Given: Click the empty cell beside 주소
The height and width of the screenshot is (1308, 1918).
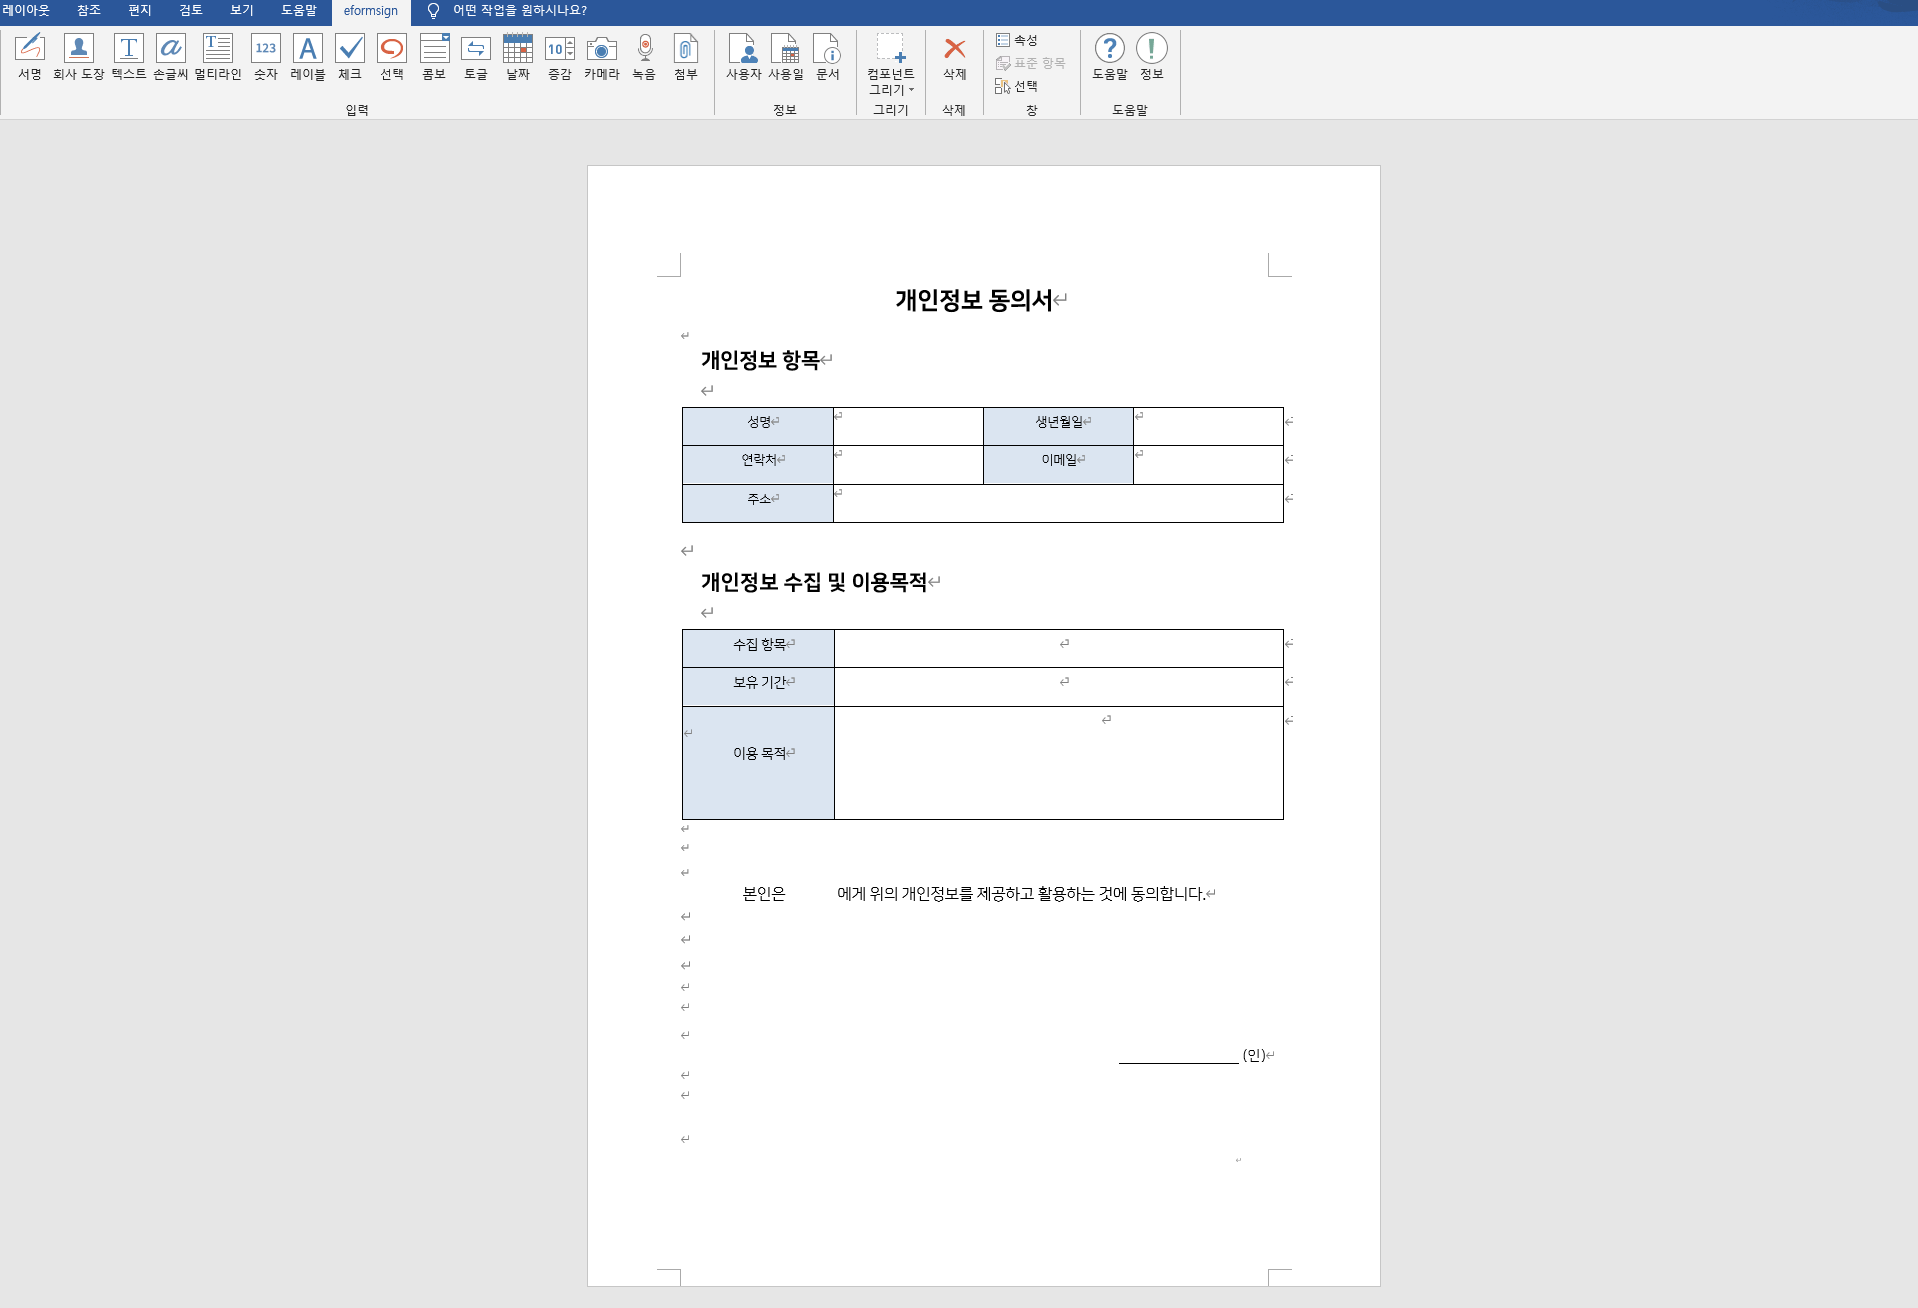Looking at the screenshot, I should (1058, 503).
